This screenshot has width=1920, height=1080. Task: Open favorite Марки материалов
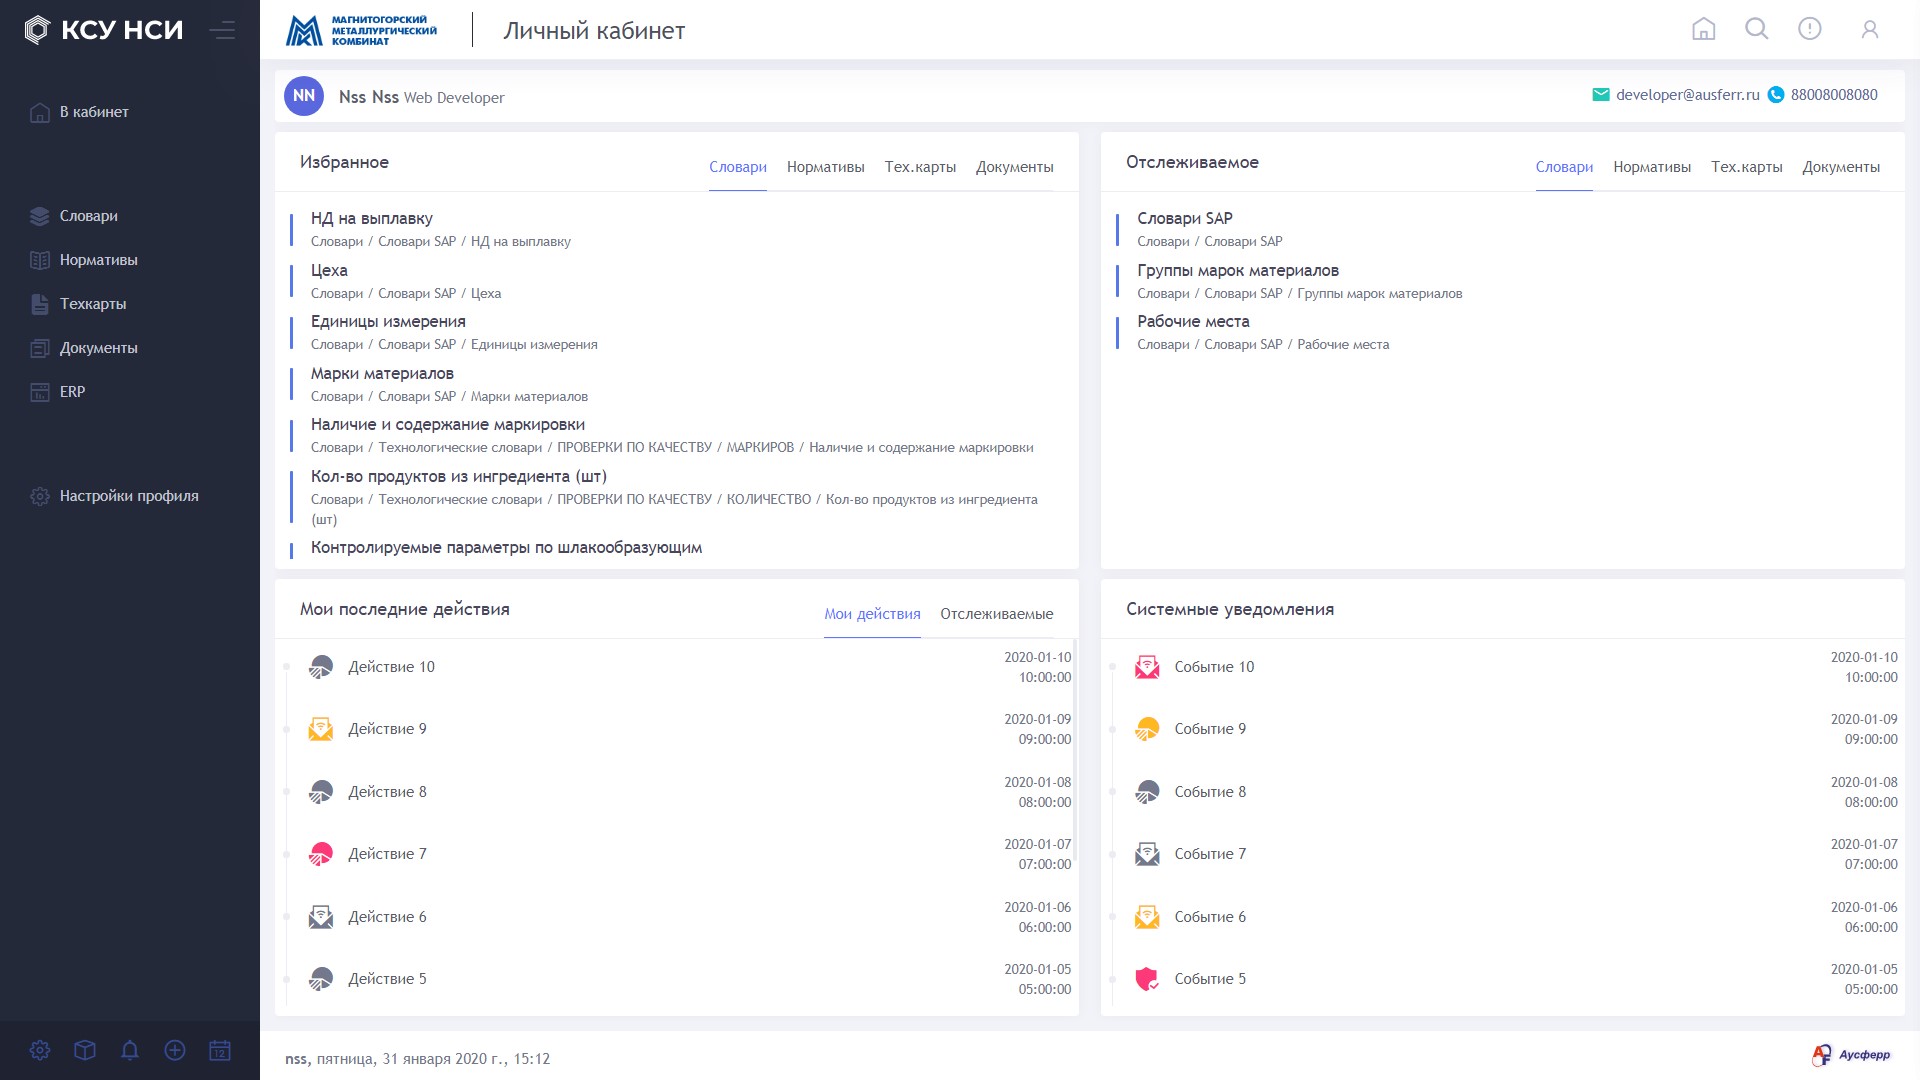382,373
